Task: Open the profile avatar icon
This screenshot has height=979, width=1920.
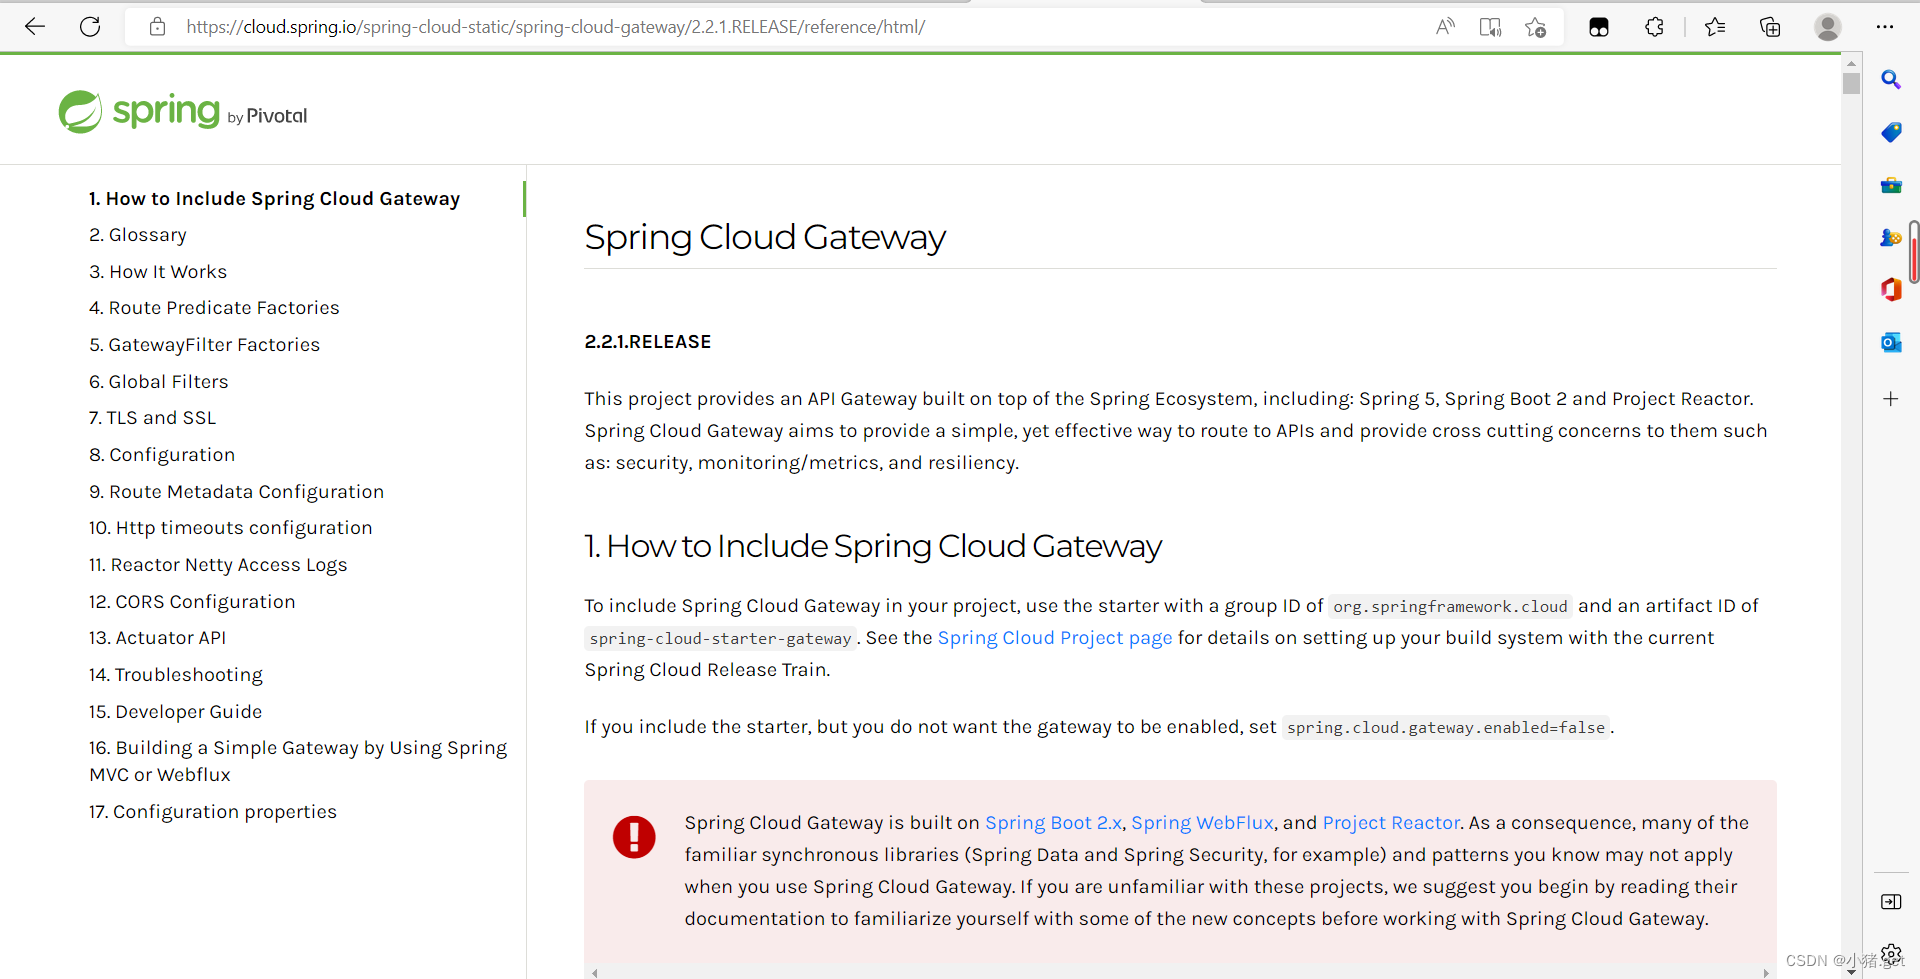Action: coord(1828,27)
